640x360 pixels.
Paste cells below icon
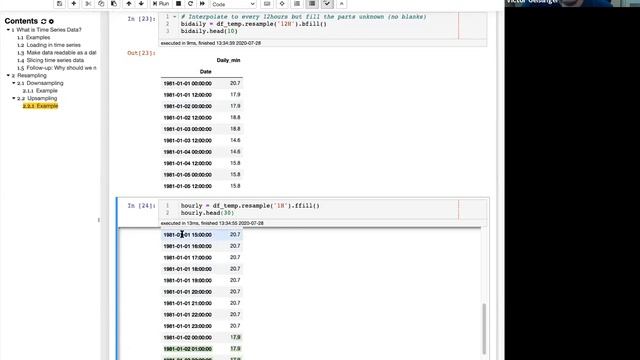(x=114, y=4)
